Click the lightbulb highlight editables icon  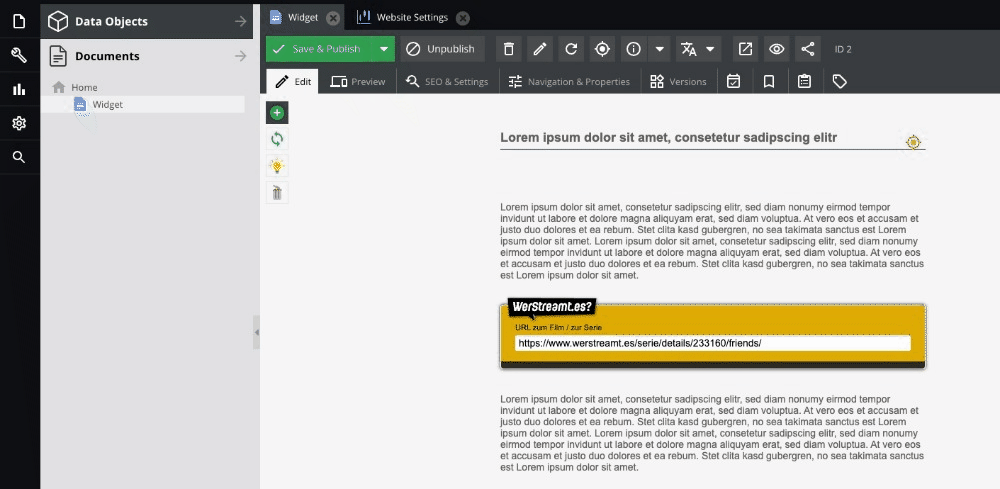tap(277, 166)
